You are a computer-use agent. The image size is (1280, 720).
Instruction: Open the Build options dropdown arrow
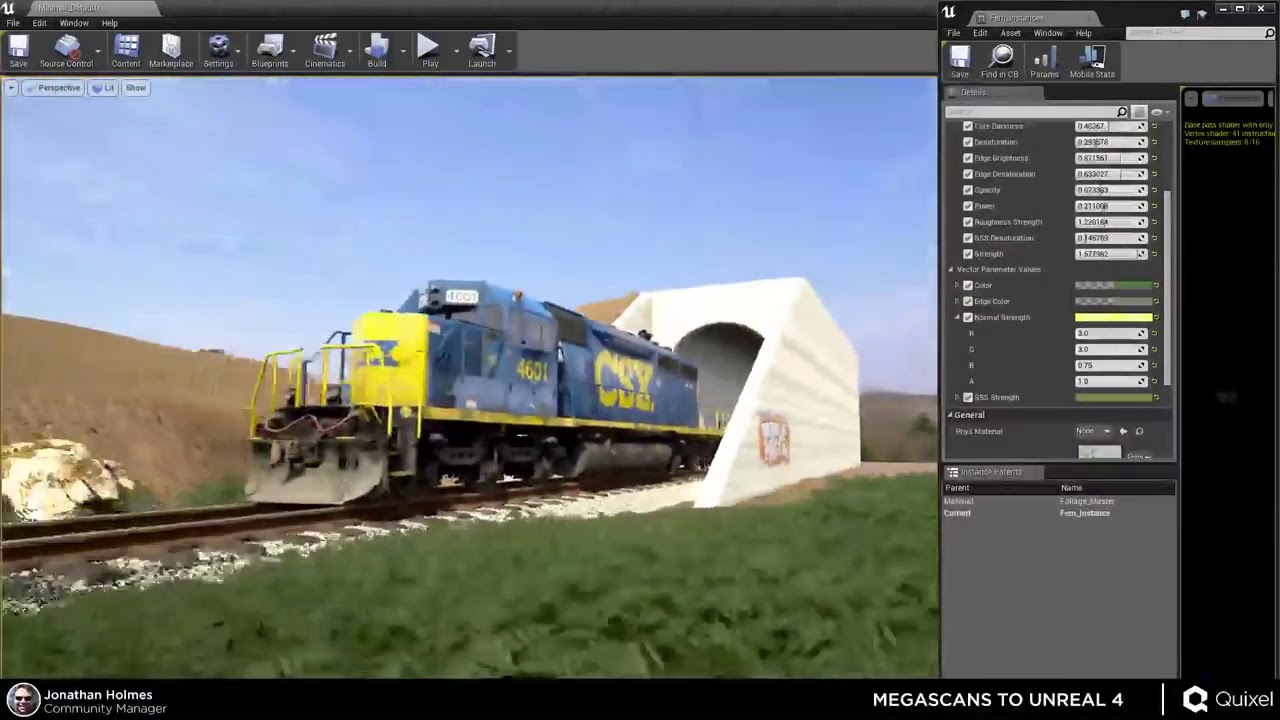(403, 51)
